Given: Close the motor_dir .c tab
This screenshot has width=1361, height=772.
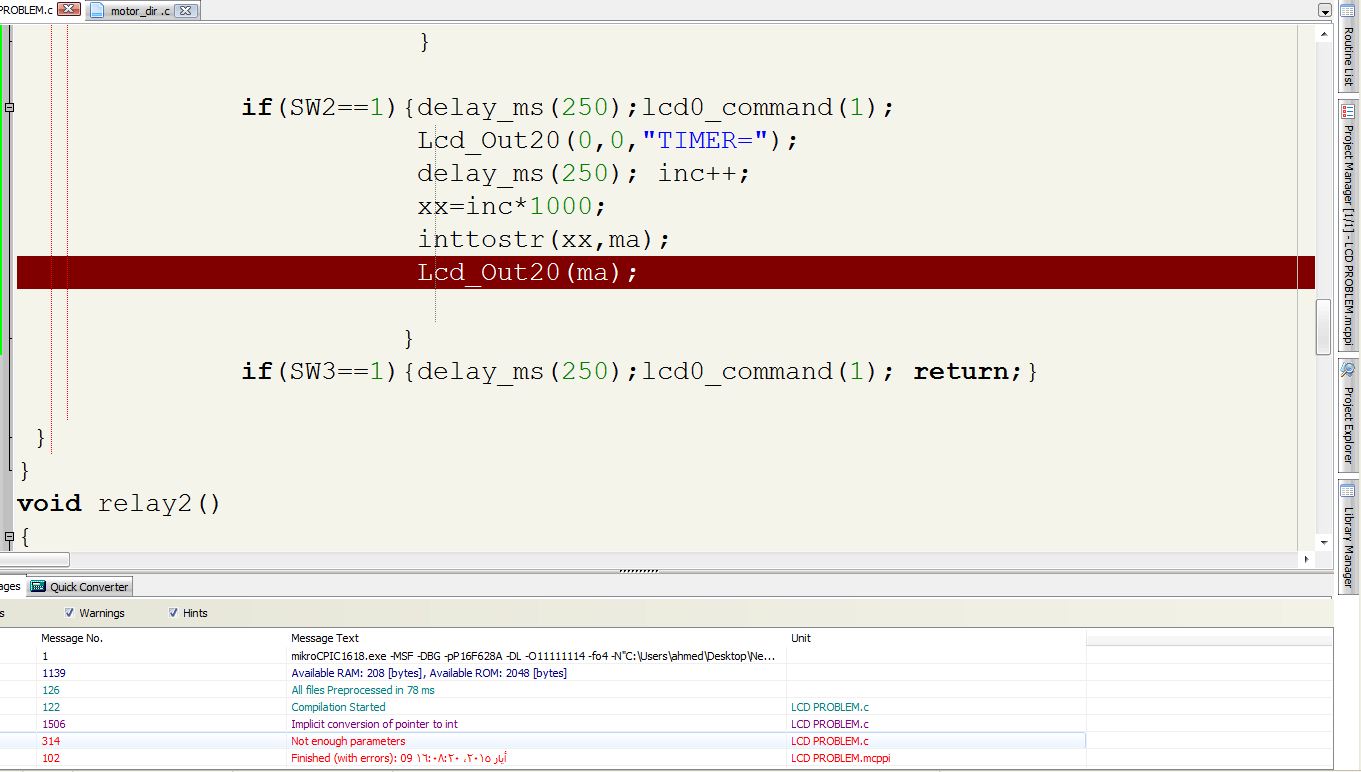Looking at the screenshot, I should [x=186, y=11].
